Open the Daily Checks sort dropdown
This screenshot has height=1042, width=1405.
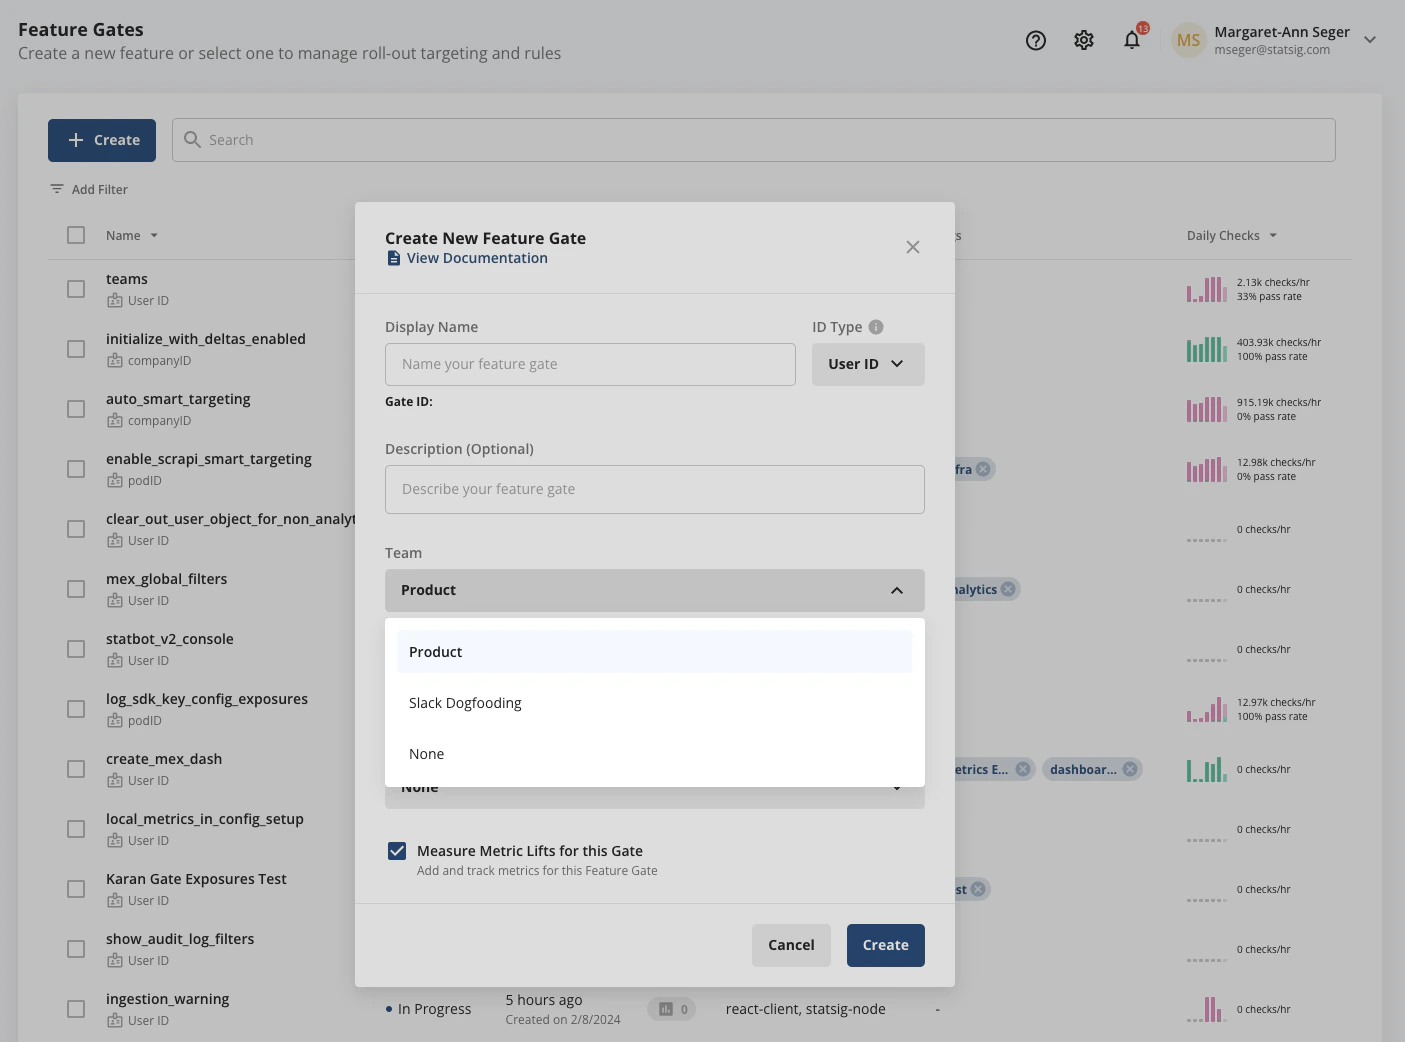pyautogui.click(x=1271, y=235)
